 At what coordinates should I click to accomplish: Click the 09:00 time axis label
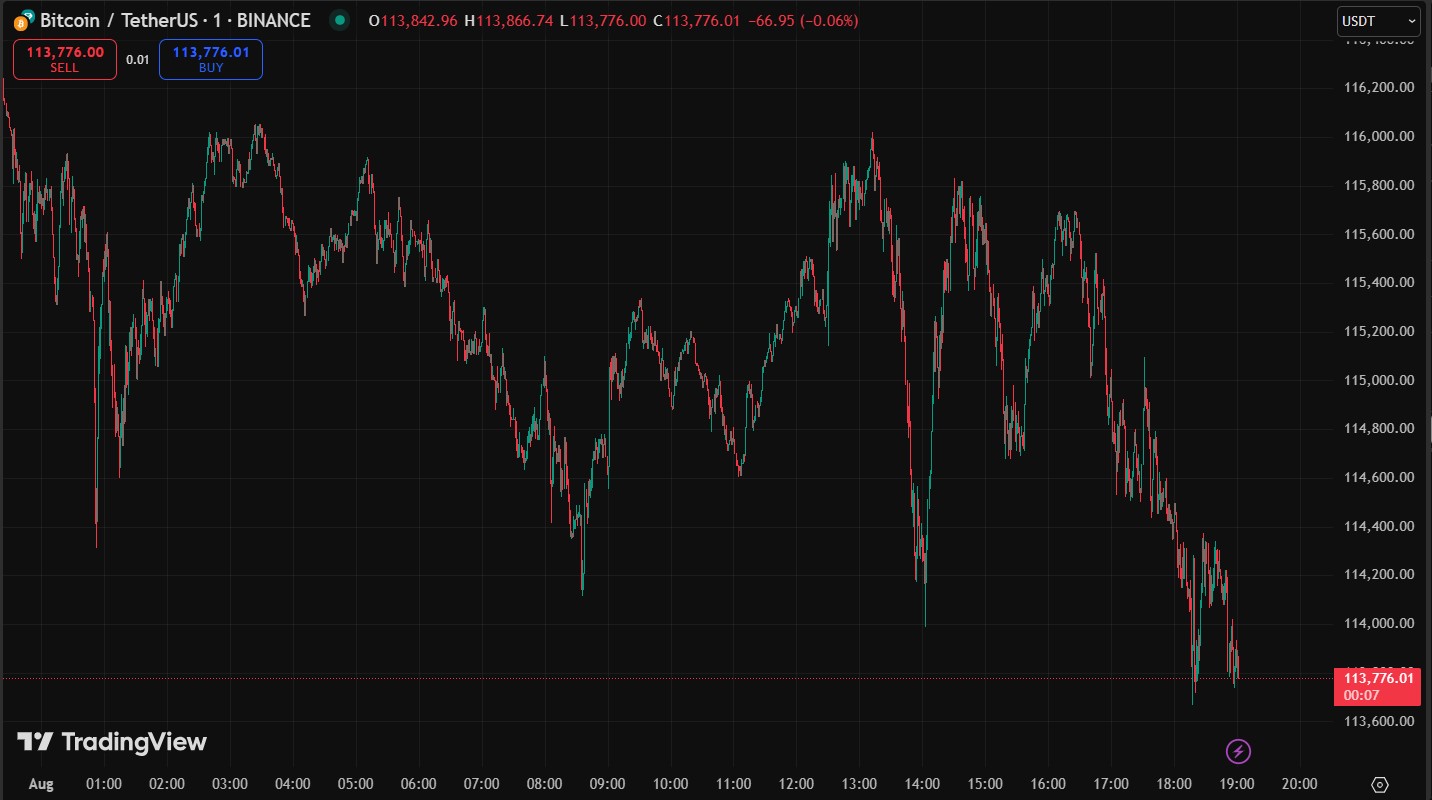(x=607, y=784)
